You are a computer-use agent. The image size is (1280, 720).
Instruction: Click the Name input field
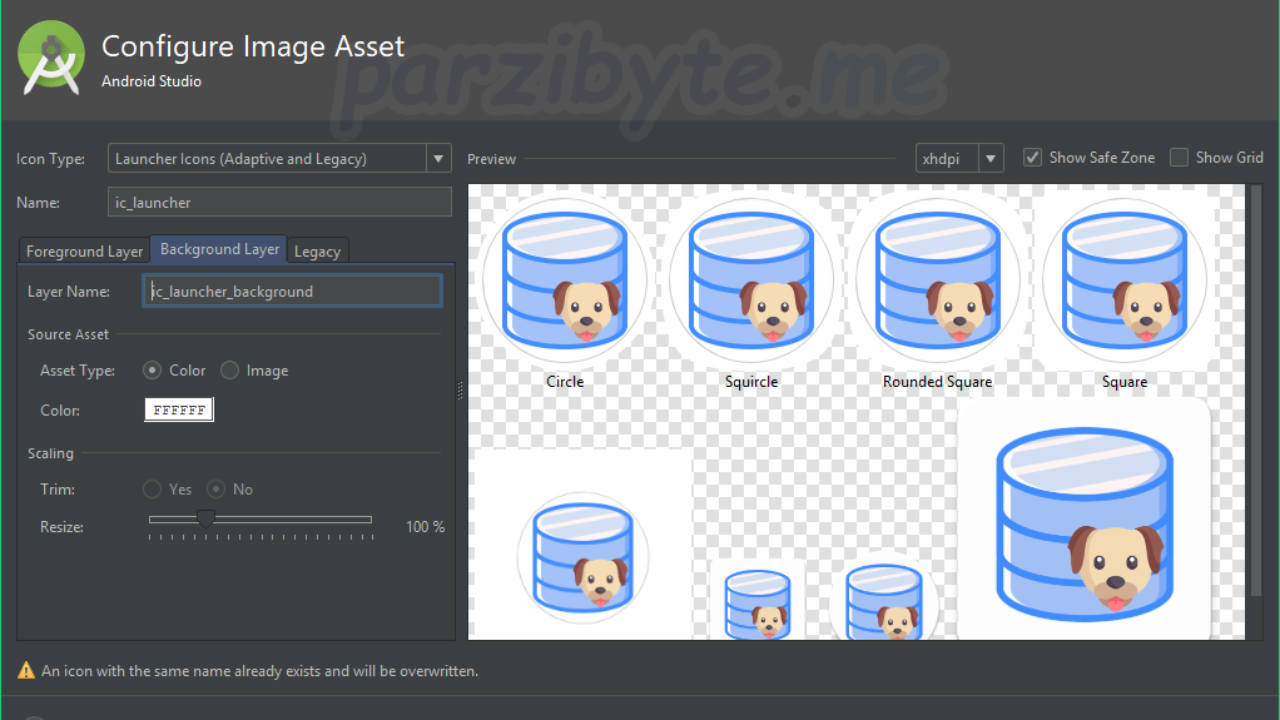coord(279,202)
